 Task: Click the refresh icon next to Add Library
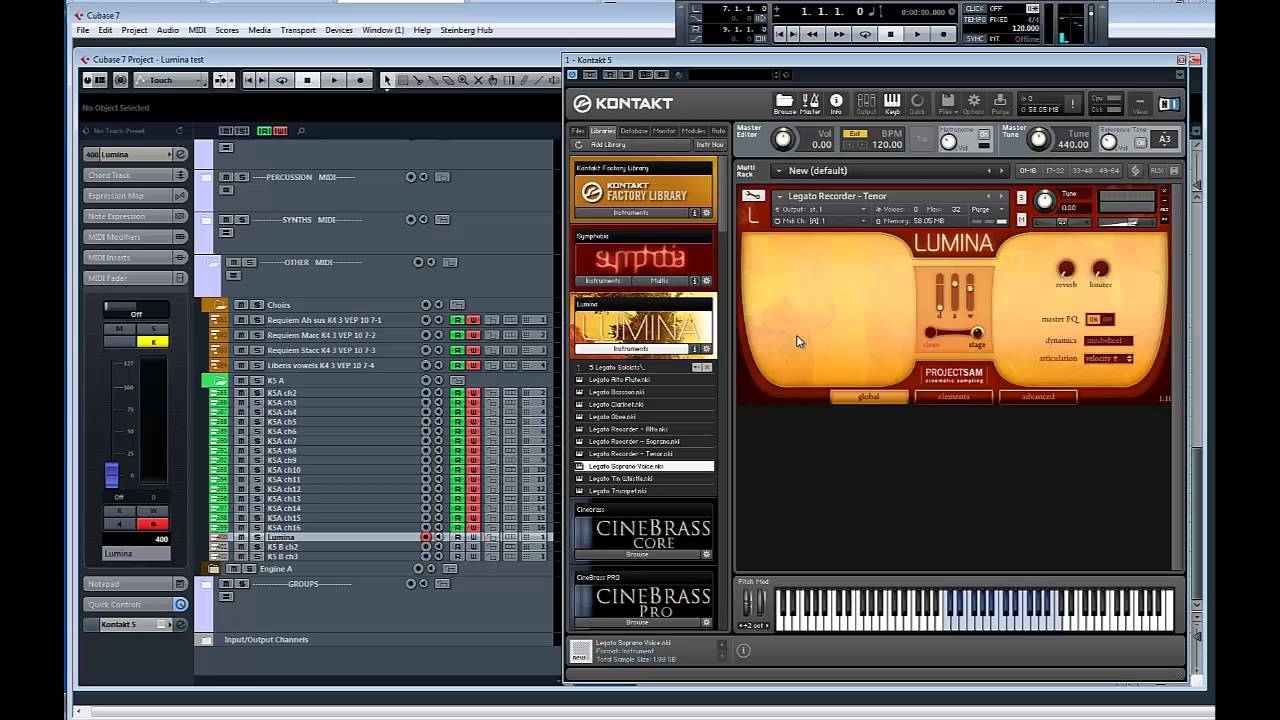point(578,145)
